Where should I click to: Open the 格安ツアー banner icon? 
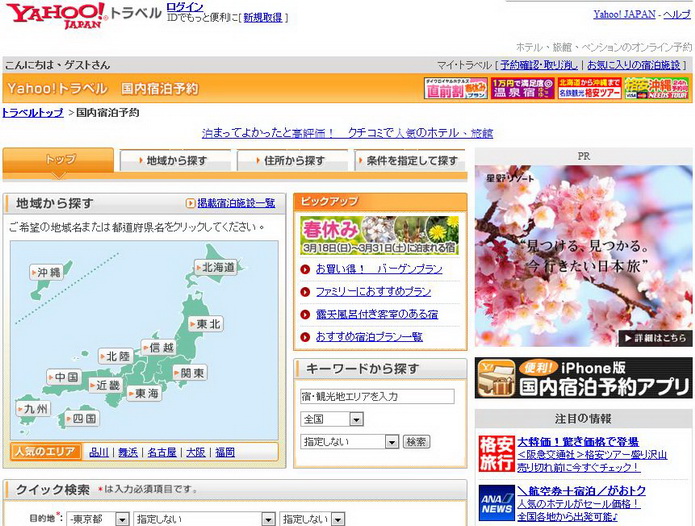[x=589, y=88]
